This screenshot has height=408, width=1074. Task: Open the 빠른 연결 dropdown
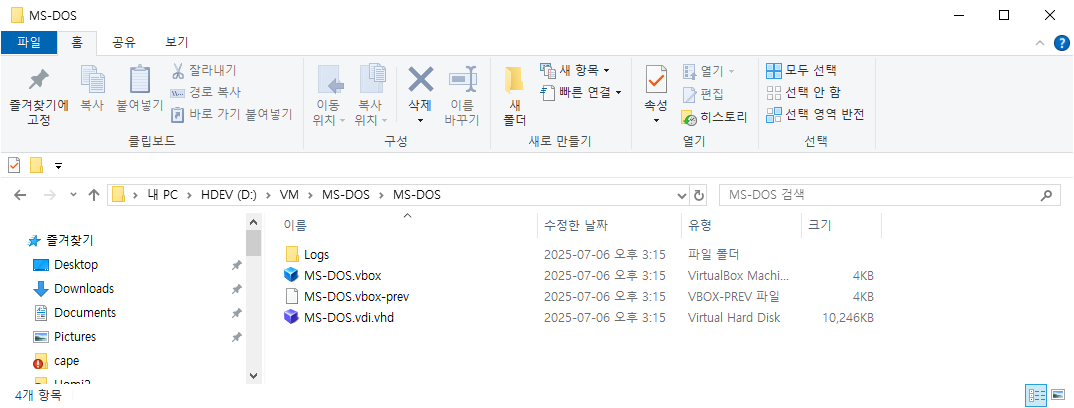pos(581,92)
